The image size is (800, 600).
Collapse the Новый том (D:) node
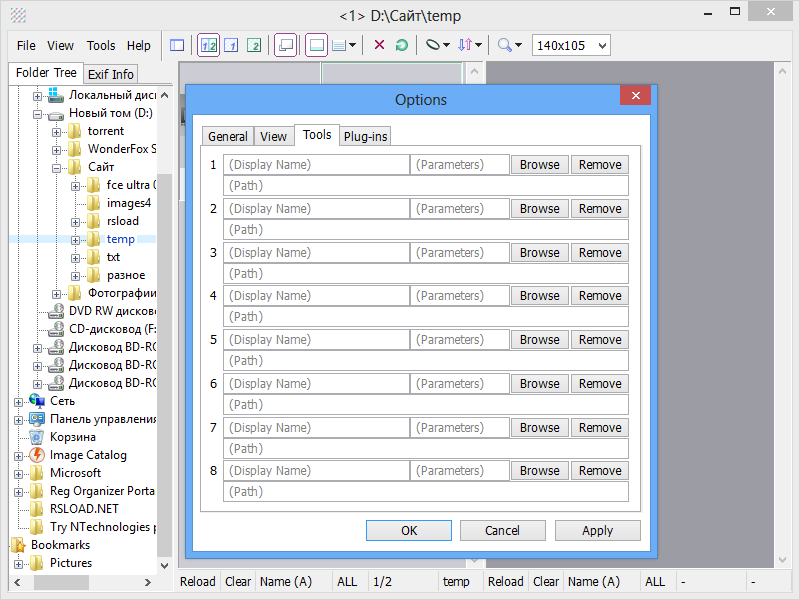click(37, 114)
